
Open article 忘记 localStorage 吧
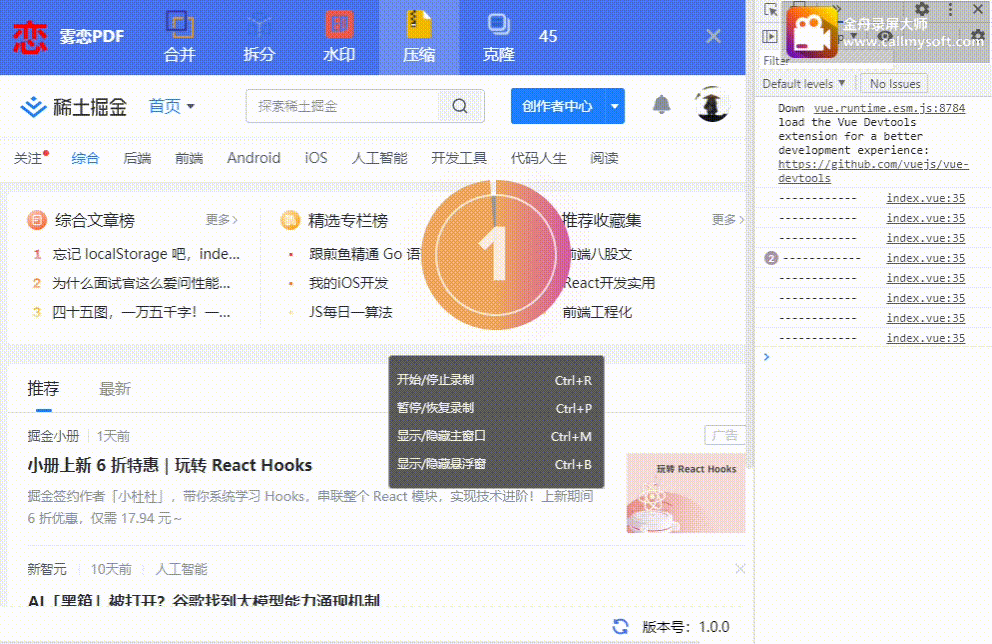[146, 254]
